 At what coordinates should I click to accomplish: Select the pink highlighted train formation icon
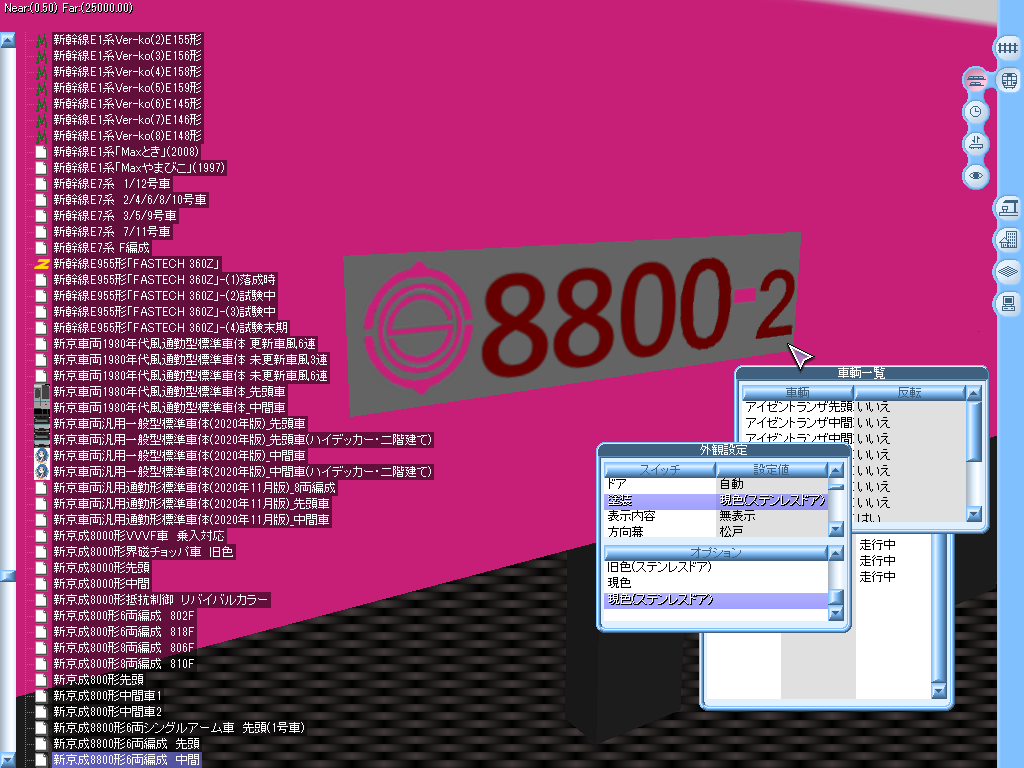point(976,80)
